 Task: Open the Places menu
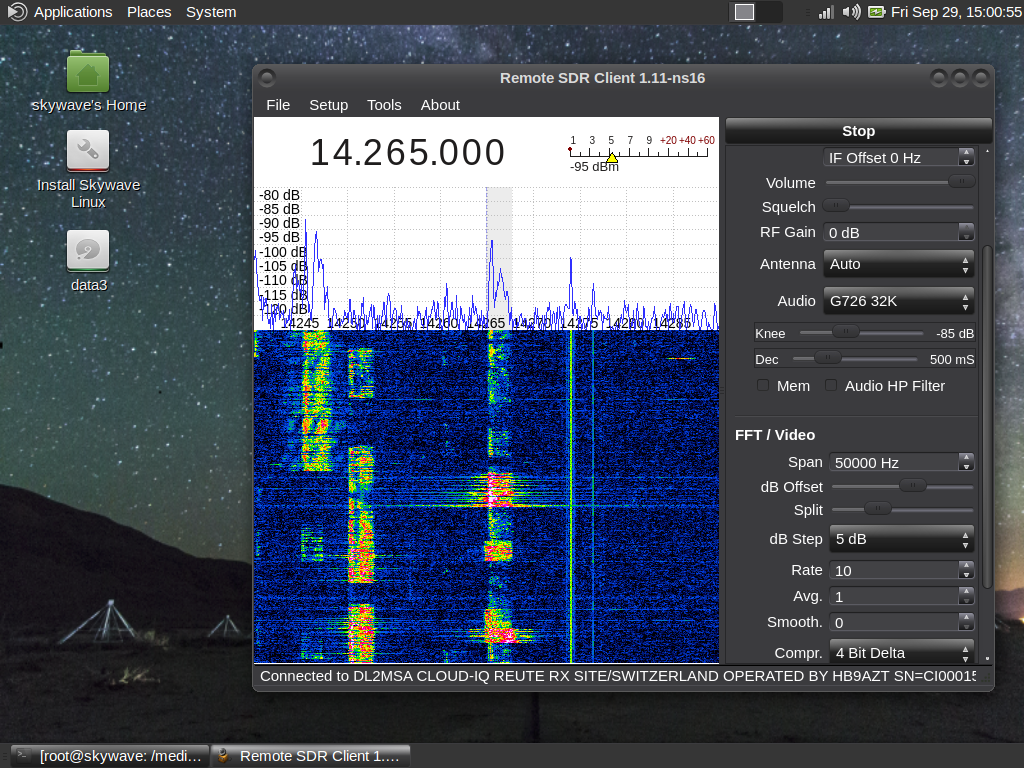tap(149, 12)
